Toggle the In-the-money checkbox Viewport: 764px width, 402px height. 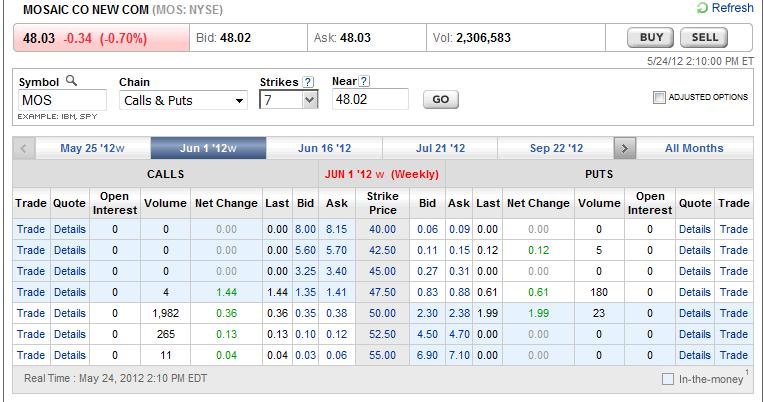click(x=668, y=380)
